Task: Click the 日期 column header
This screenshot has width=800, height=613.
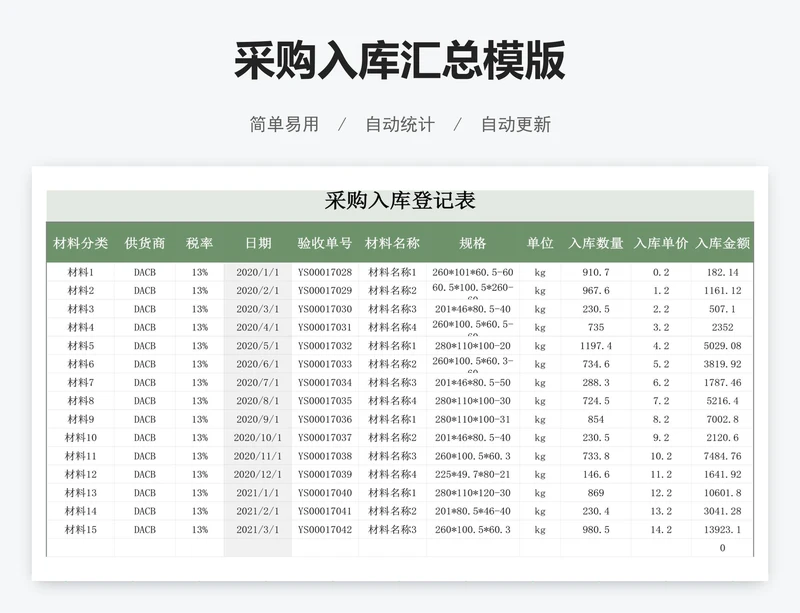Action: (258, 243)
